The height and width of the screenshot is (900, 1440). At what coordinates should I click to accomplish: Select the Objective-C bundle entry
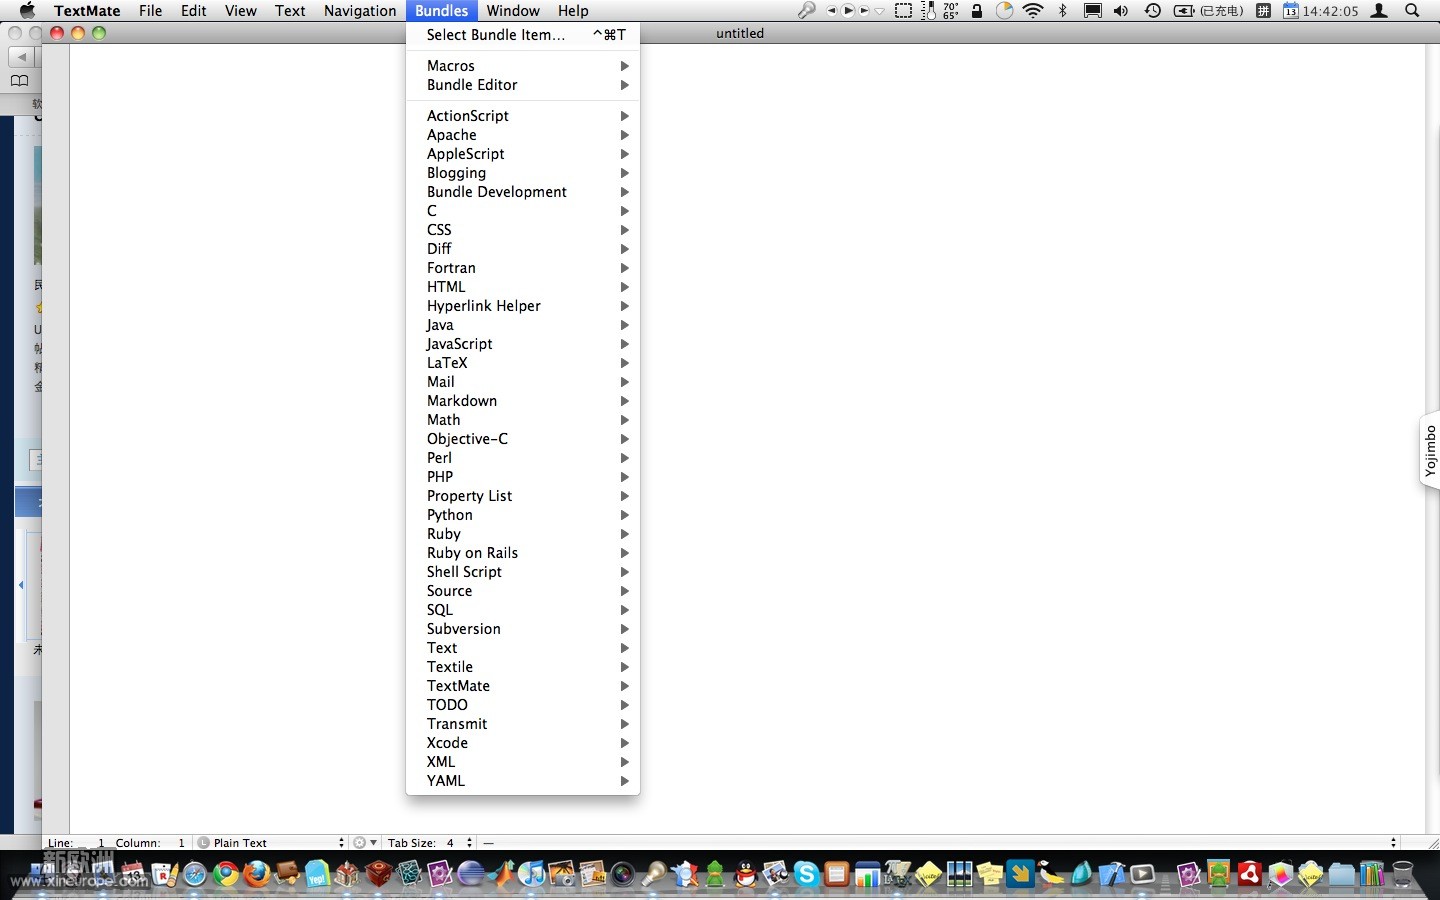tap(523, 439)
